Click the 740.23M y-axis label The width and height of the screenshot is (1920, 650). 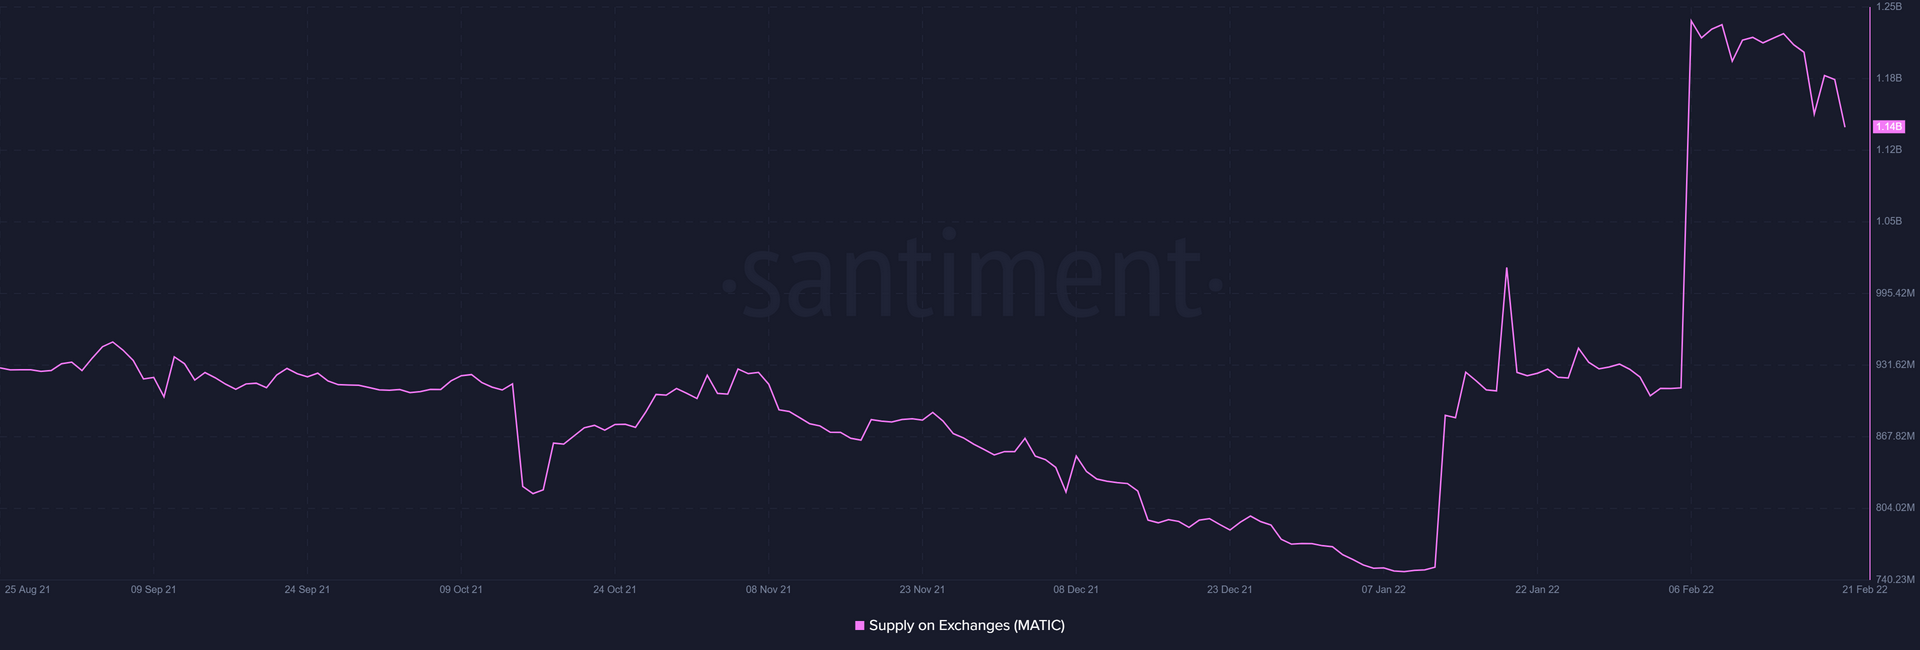[1894, 579]
